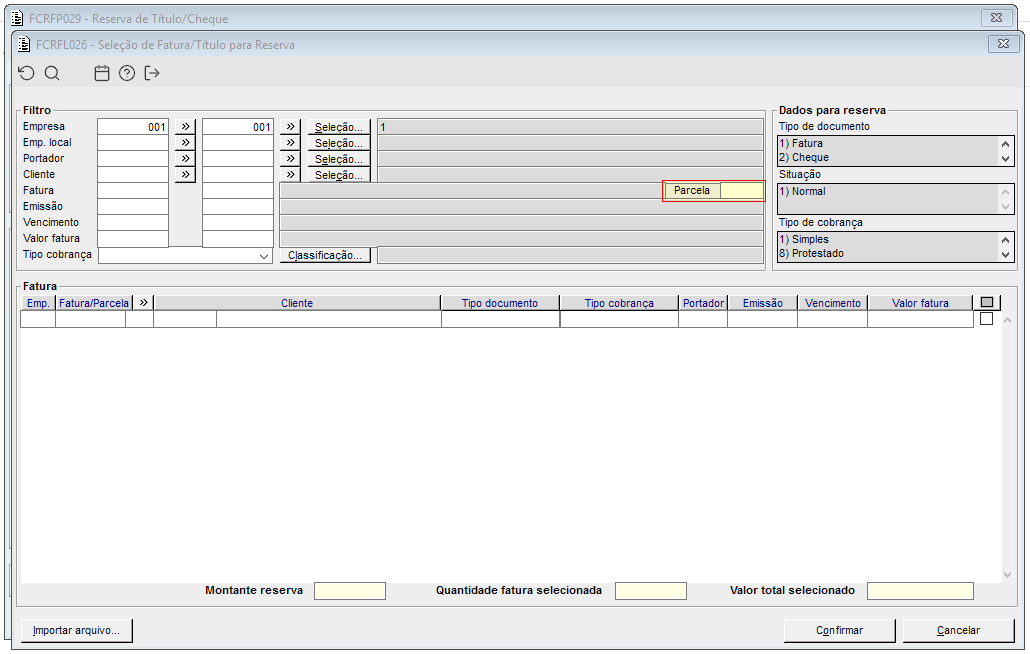
Task: Open the Tipo cobrança filter dropdown
Action: (264, 256)
